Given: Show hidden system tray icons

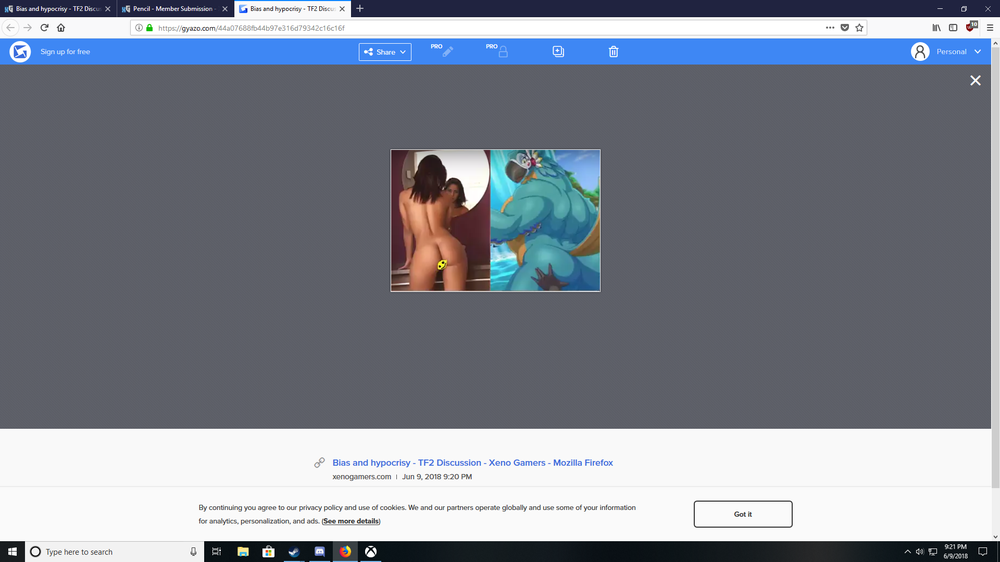Looking at the screenshot, I should (908, 552).
